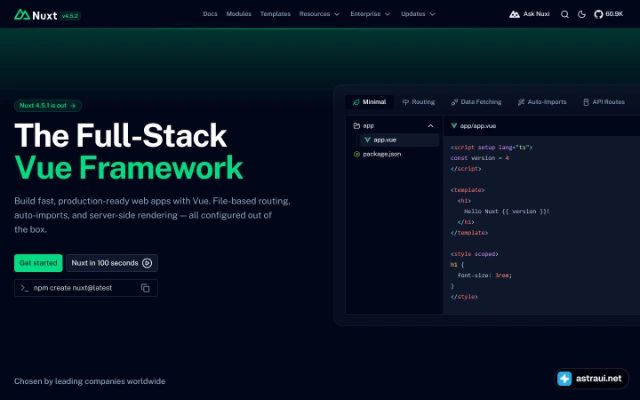Image resolution: width=640 pixels, height=400 pixels.
Task: Play Nuxt in 100 seconds video
Action: [x=112, y=263]
